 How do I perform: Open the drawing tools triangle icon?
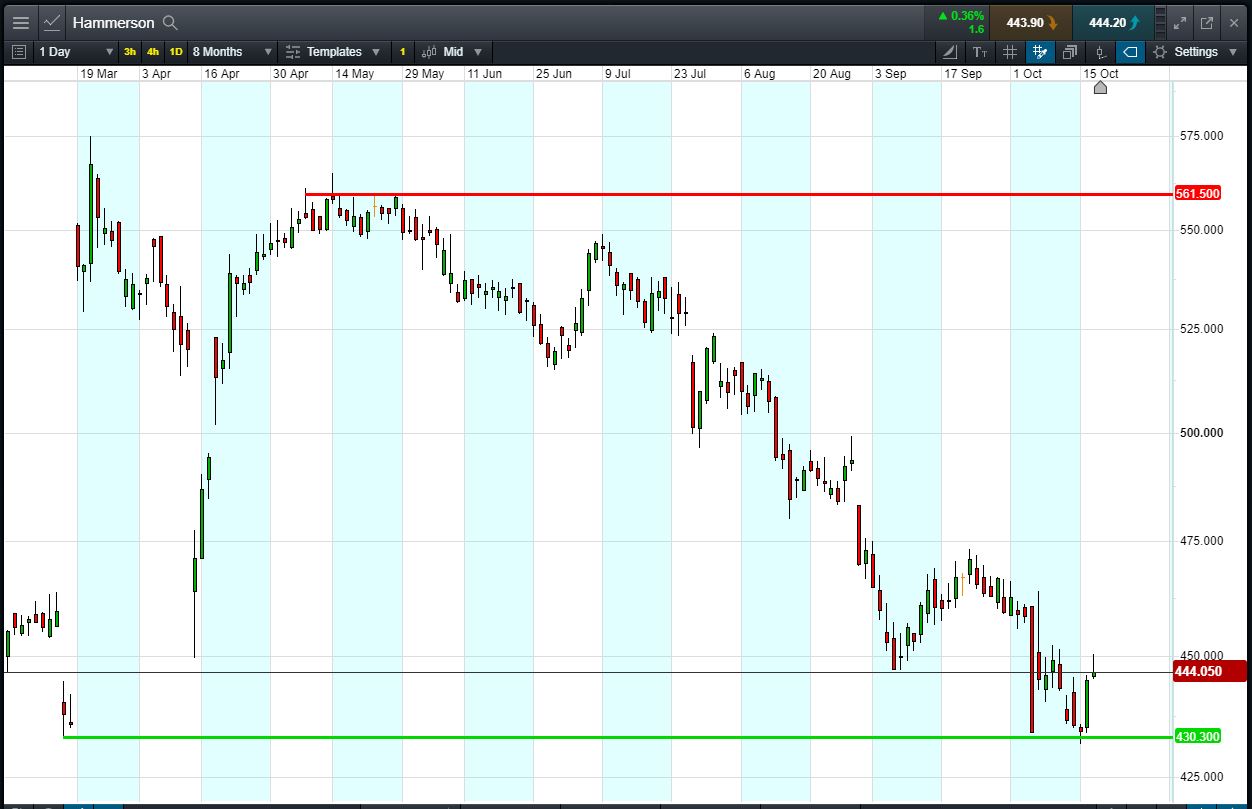tap(949, 52)
